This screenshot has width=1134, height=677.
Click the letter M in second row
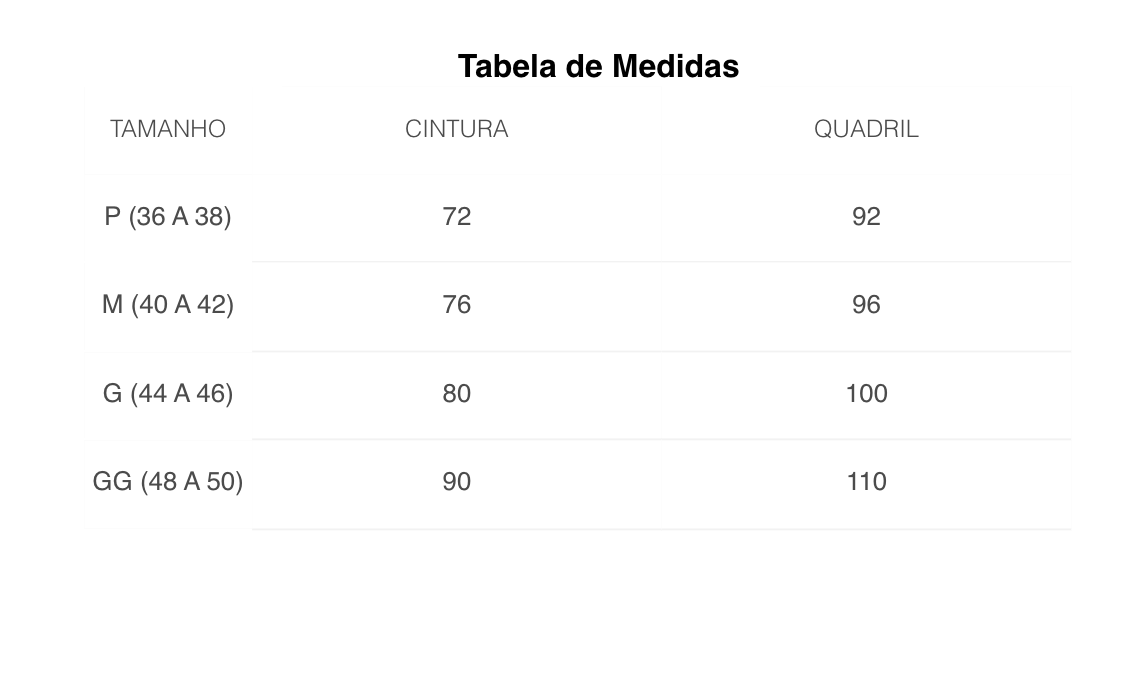[x=112, y=305]
